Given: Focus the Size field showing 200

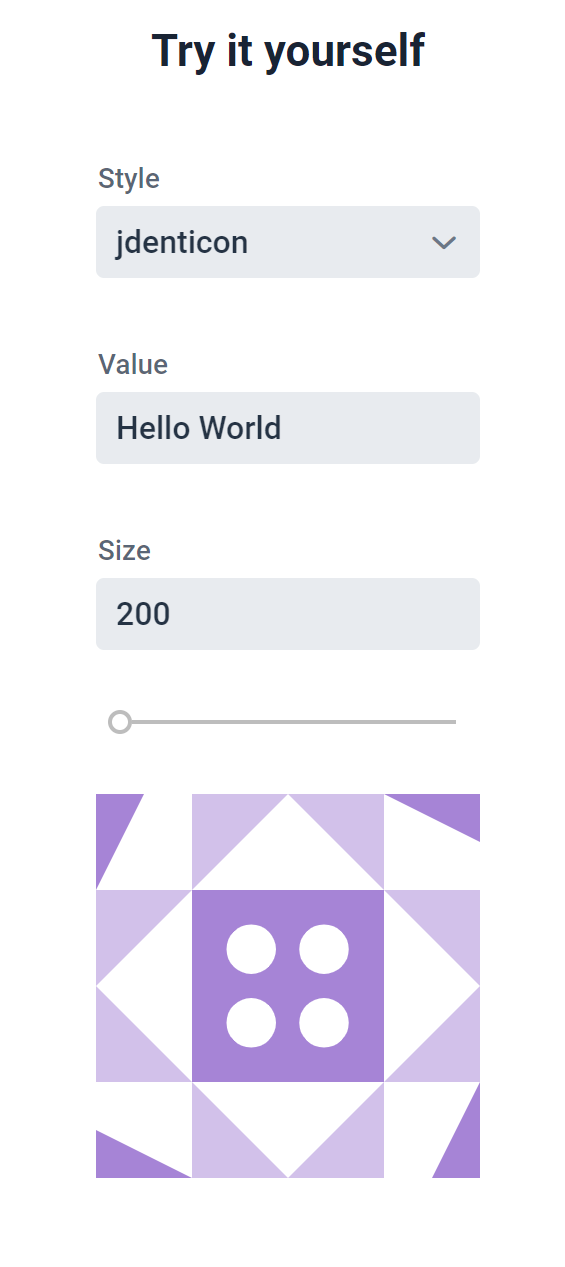Looking at the screenshot, I should click(x=288, y=614).
